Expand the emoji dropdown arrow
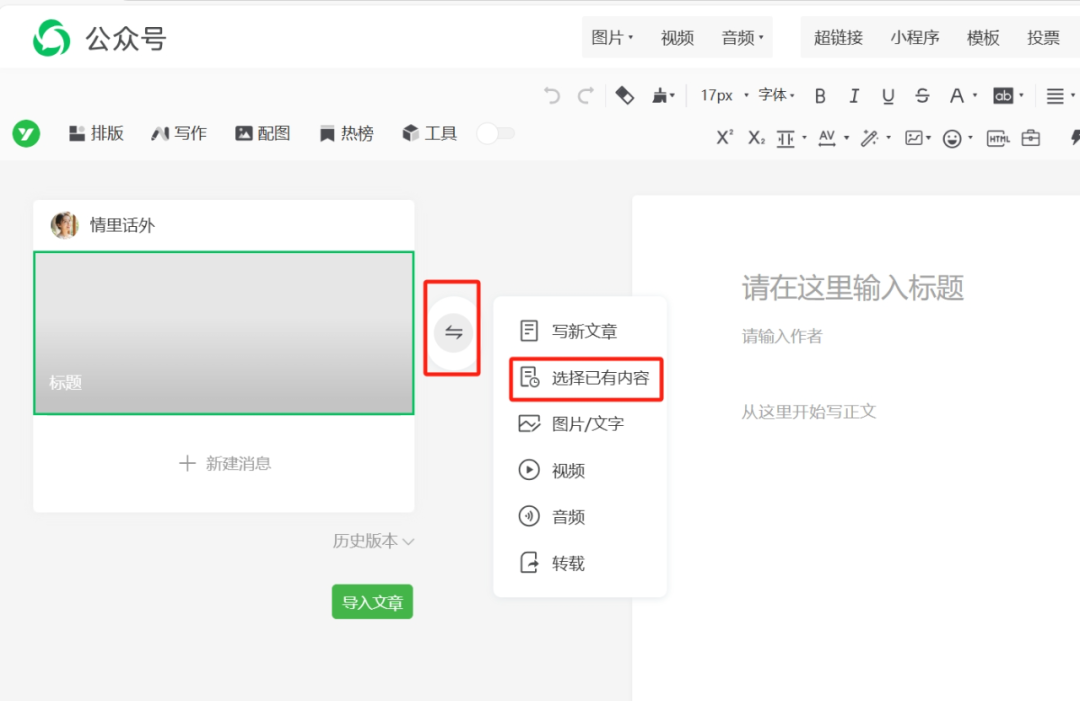Viewport: 1080px width, 701px height. point(970,138)
